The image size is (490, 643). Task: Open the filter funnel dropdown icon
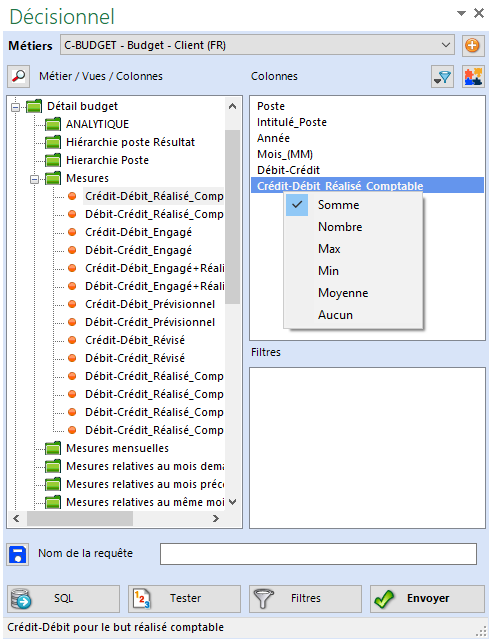pyautogui.click(x=442, y=77)
